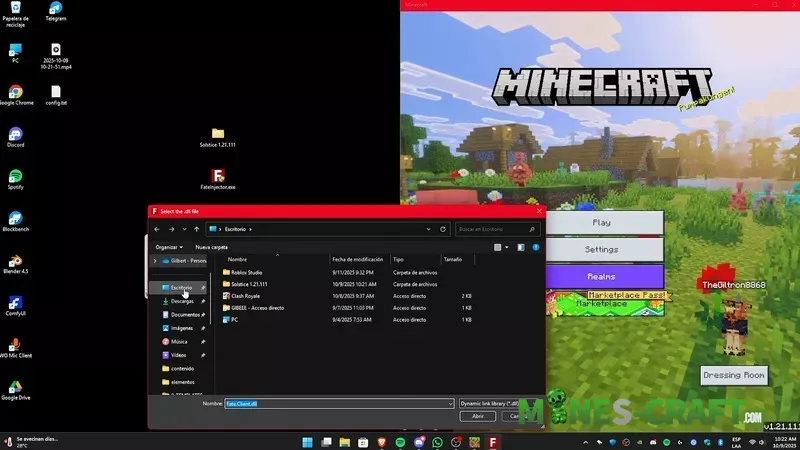800x450 pixels.
Task: Click the Blockbench desktop shortcut
Action: click(x=16, y=220)
